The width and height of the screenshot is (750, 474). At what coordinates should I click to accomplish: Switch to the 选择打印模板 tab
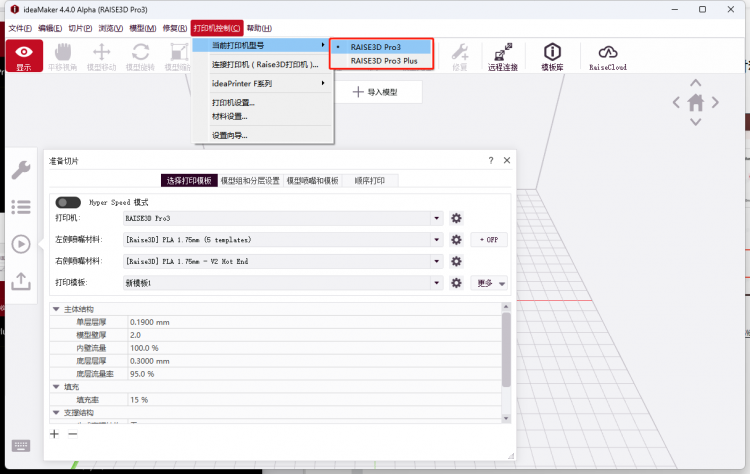[189, 181]
